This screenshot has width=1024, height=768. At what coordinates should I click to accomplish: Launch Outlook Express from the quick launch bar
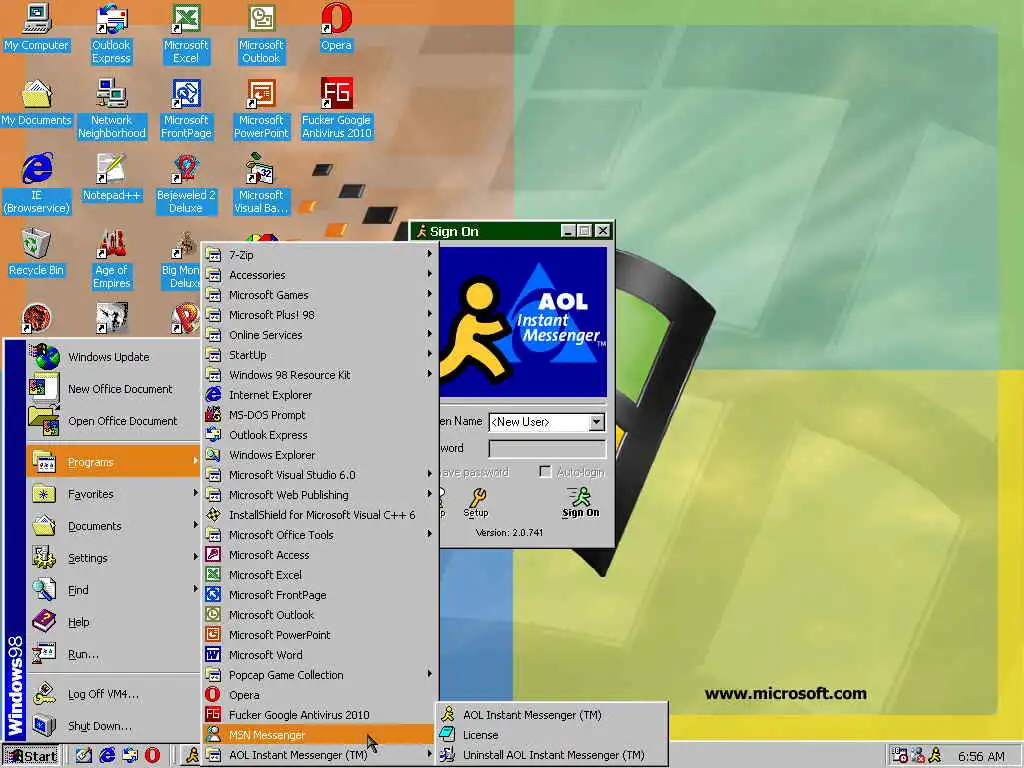(x=129, y=756)
